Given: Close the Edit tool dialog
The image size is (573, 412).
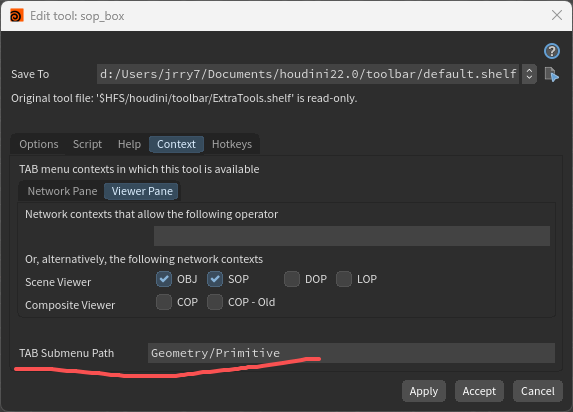Looking at the screenshot, I should (x=557, y=15).
